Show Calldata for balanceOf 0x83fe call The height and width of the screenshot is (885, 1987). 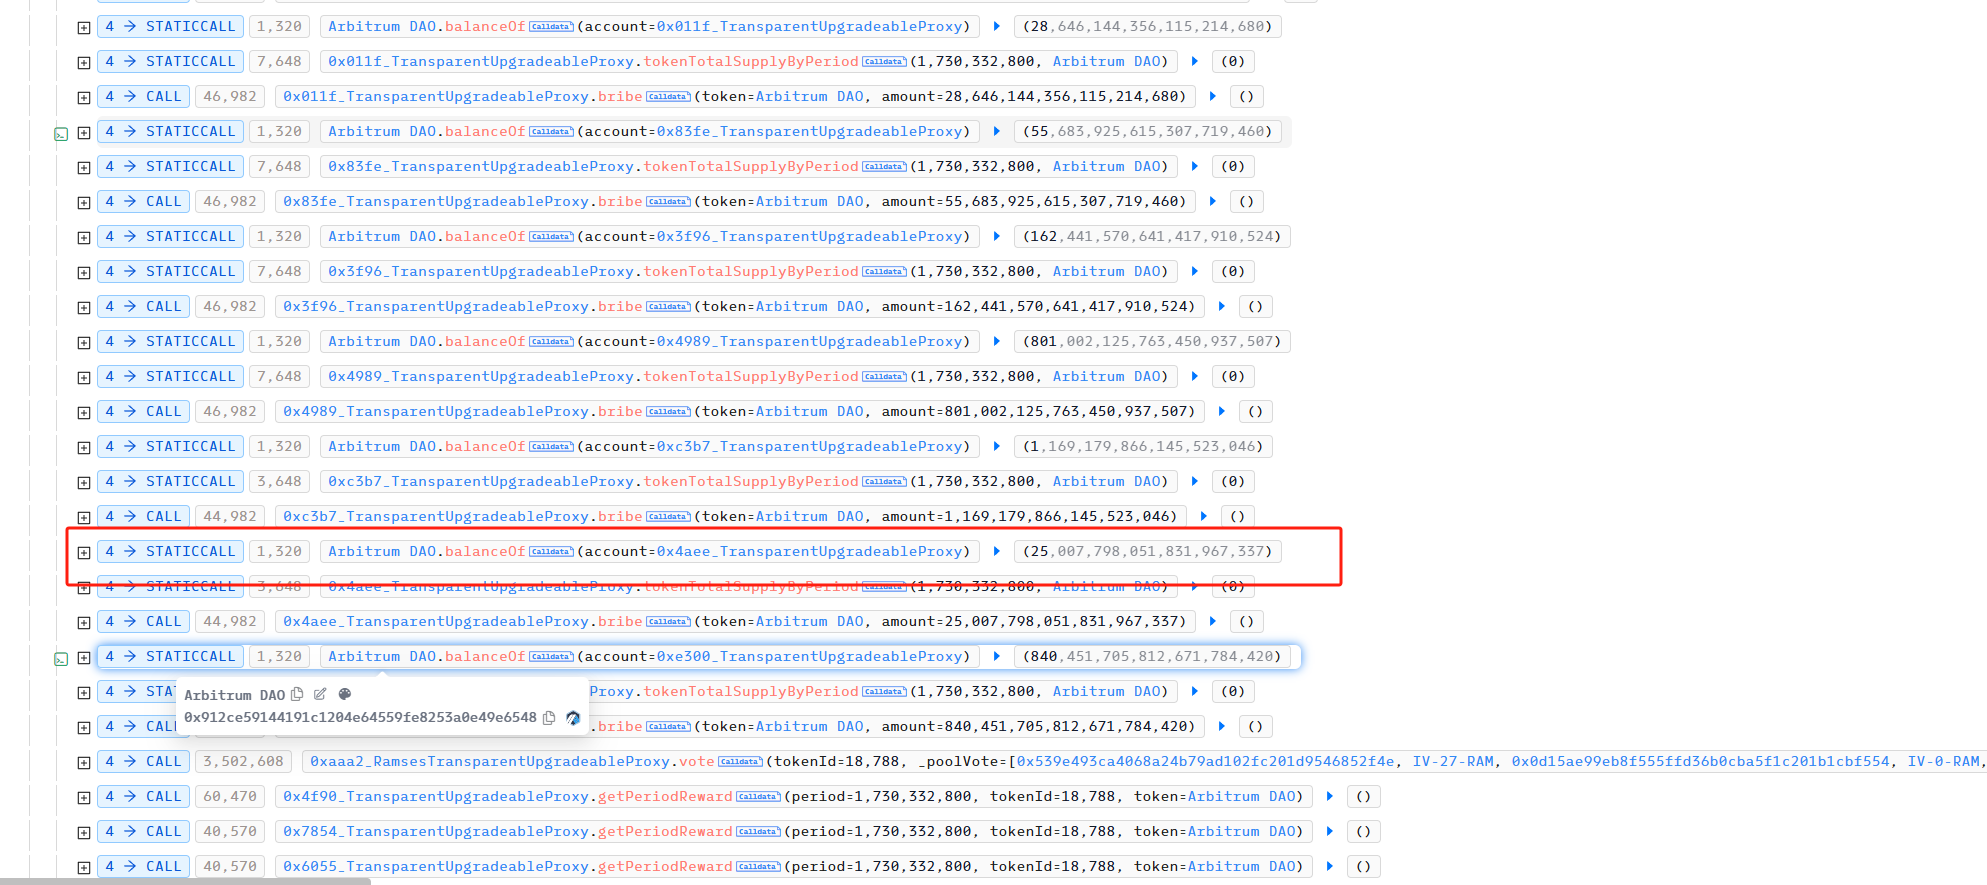pyautogui.click(x=551, y=132)
